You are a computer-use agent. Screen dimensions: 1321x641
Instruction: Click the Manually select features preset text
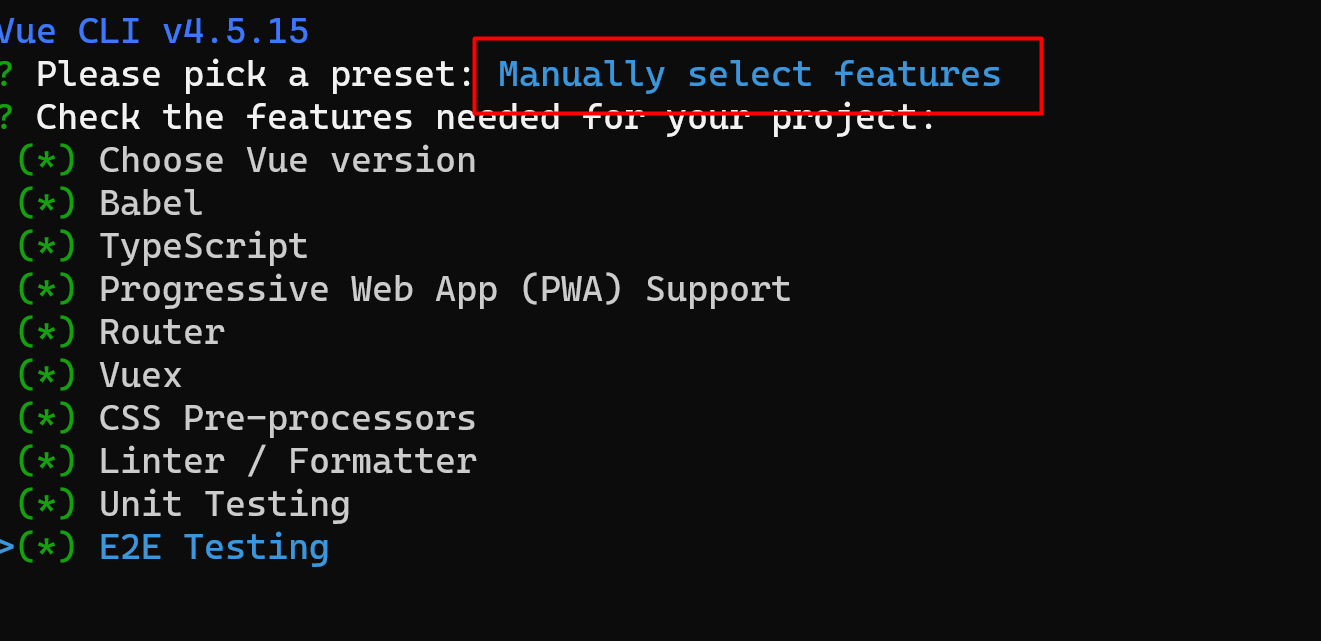749,75
